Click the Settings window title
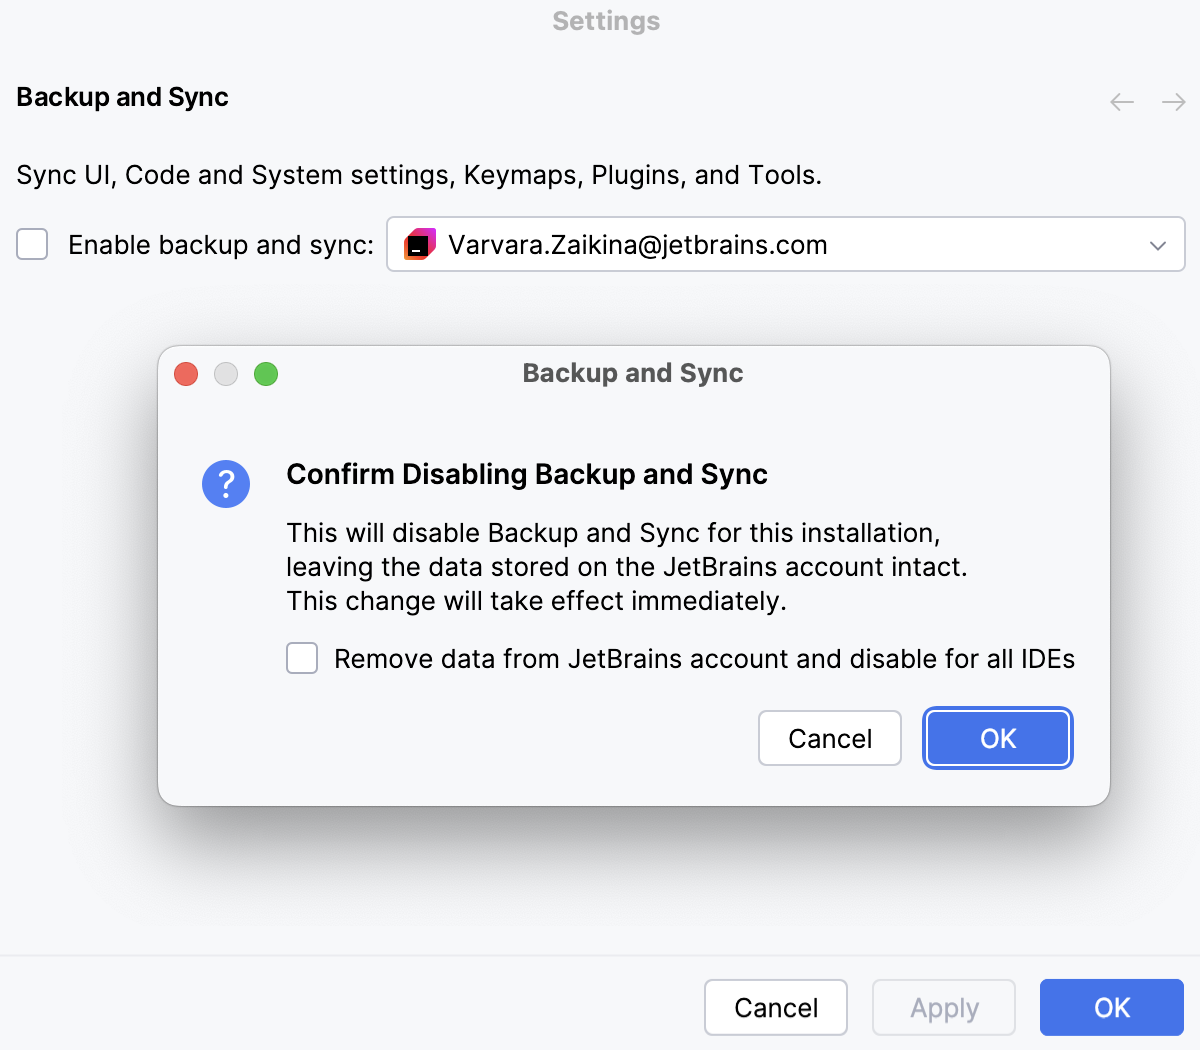The height and width of the screenshot is (1050, 1200). tap(605, 21)
